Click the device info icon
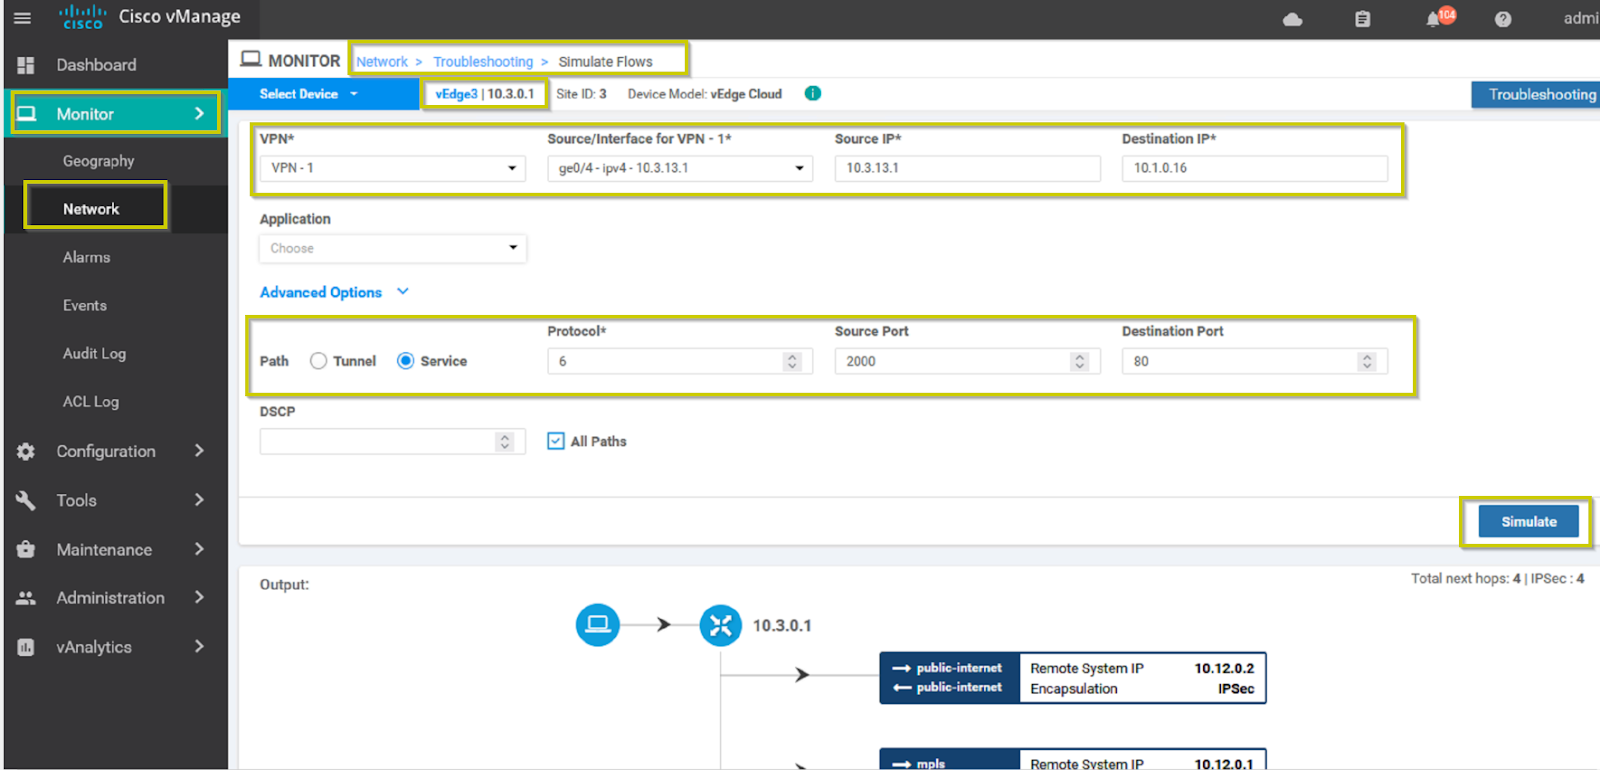This screenshot has width=1600, height=770. point(813,93)
